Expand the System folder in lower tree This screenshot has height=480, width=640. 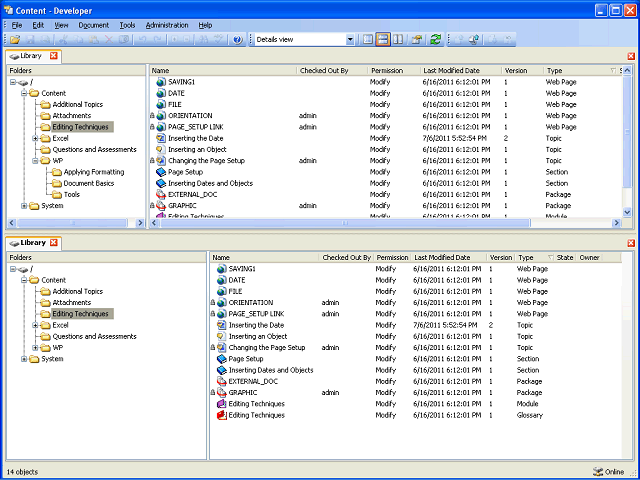(x=24, y=359)
